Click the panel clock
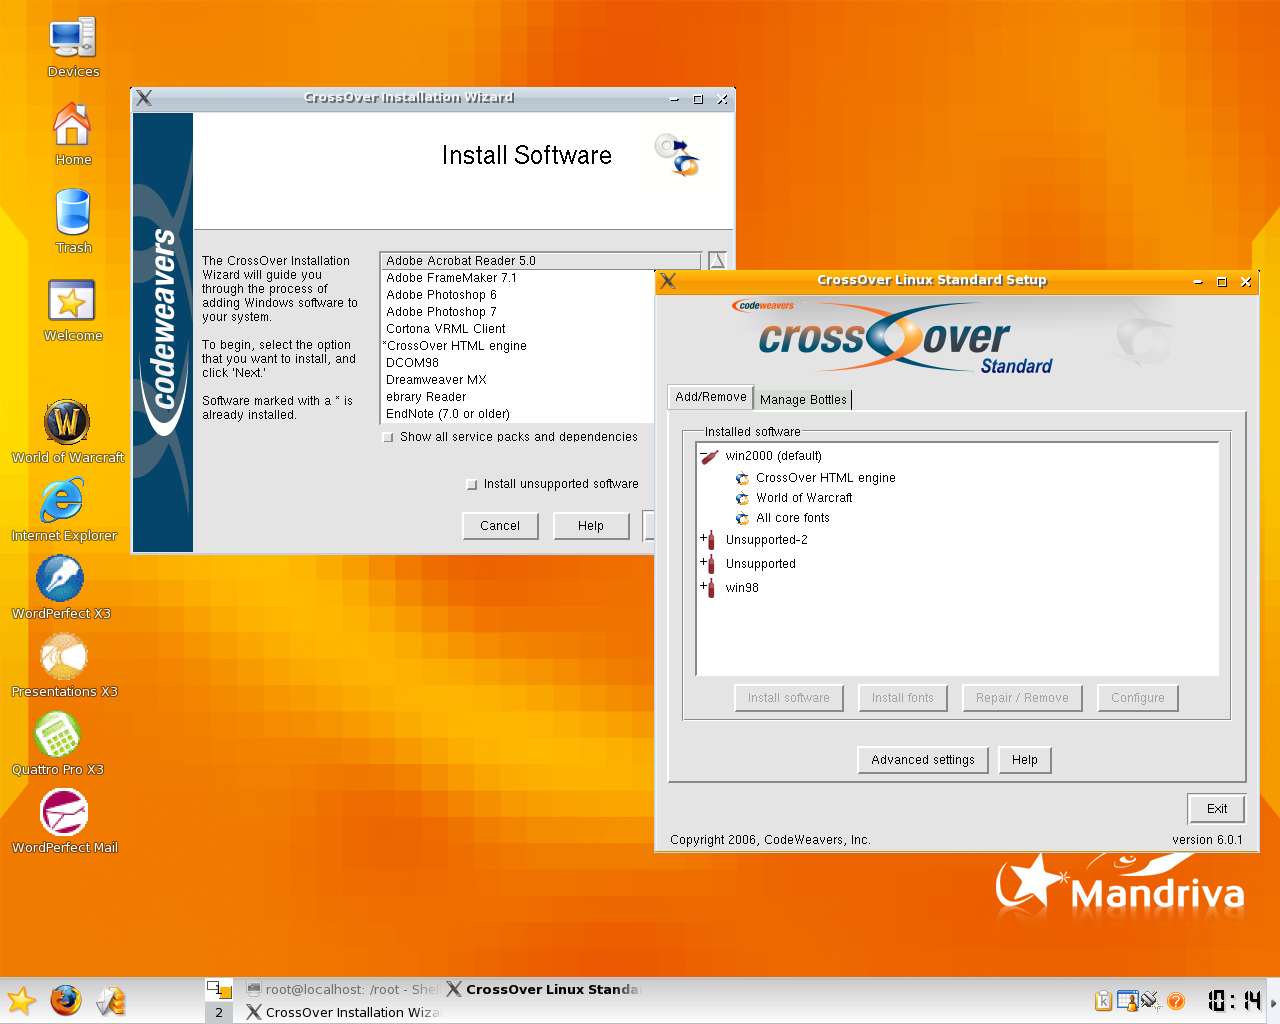Viewport: 1280px width, 1024px height. 1234,1001
